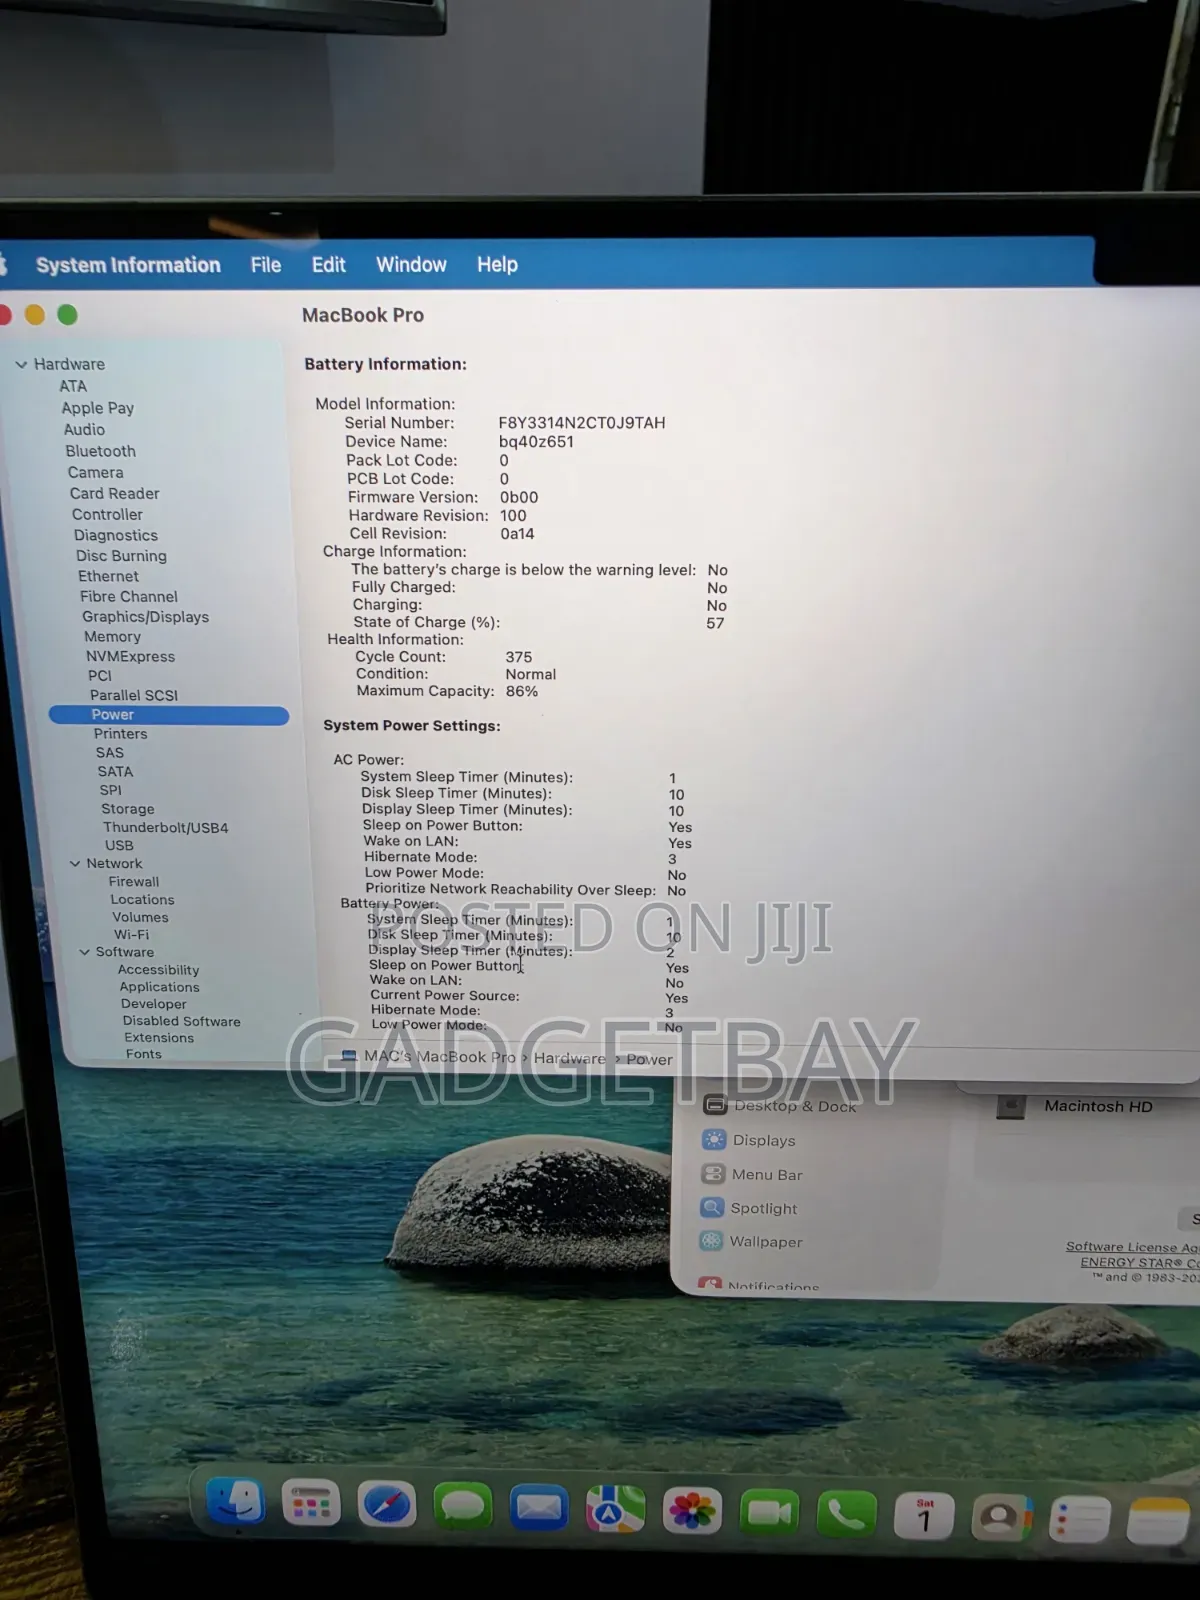The image size is (1200, 1600).
Task: Select Controller in the sidebar
Action: click(107, 514)
